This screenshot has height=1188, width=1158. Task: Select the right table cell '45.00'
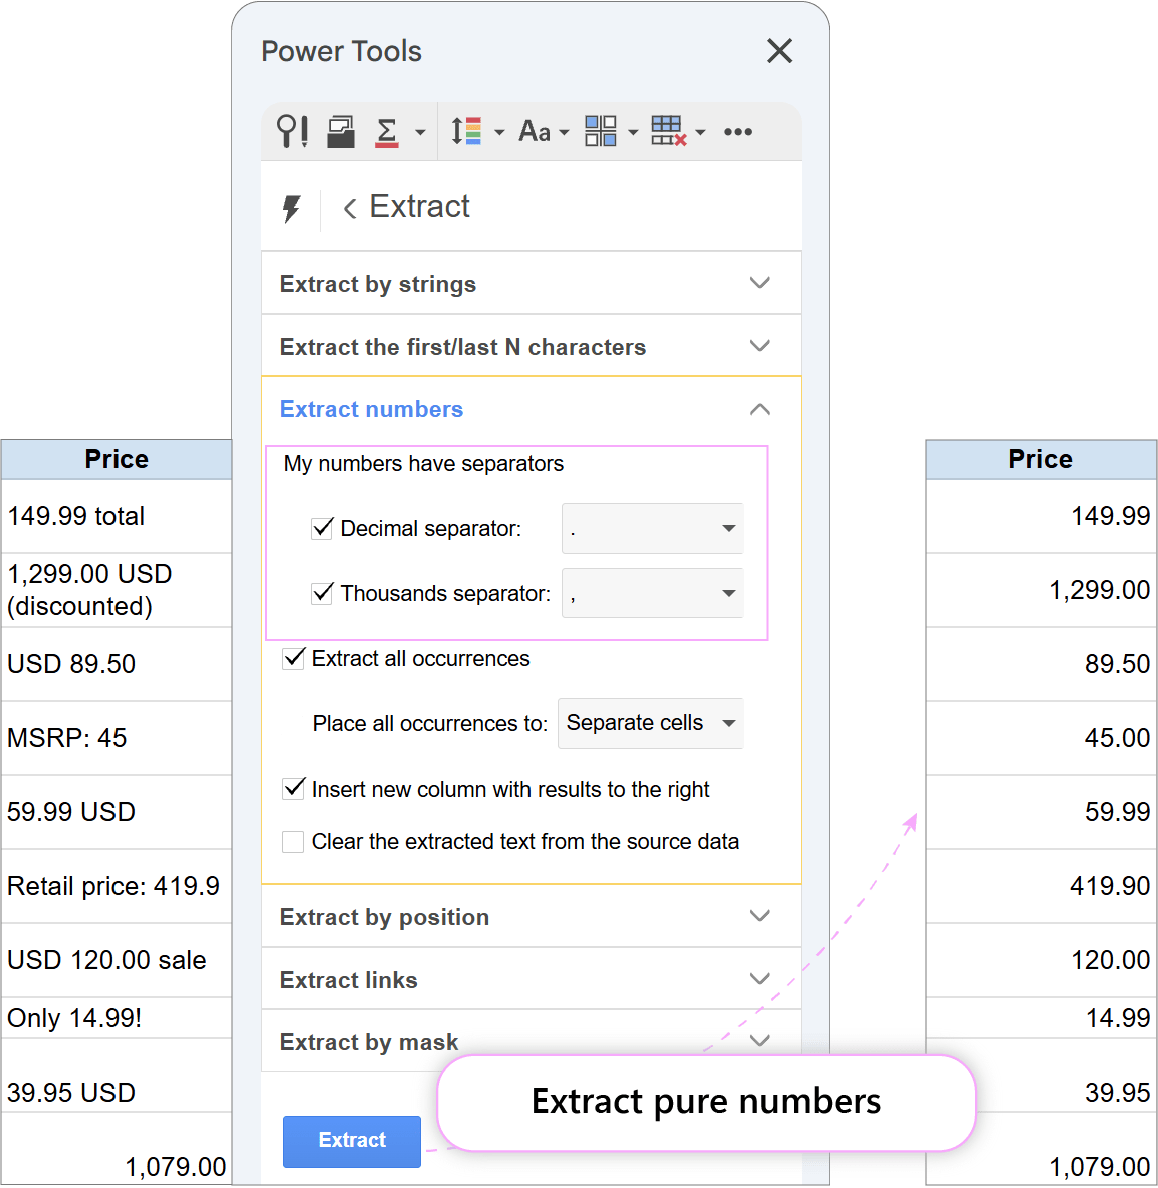pyautogui.click(x=1041, y=738)
